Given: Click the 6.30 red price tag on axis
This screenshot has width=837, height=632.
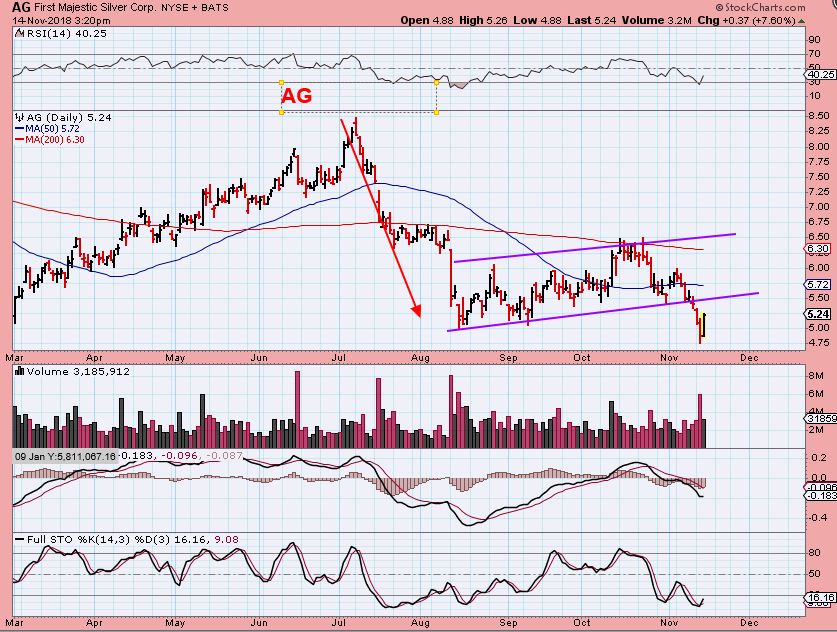Looking at the screenshot, I should click(x=818, y=249).
